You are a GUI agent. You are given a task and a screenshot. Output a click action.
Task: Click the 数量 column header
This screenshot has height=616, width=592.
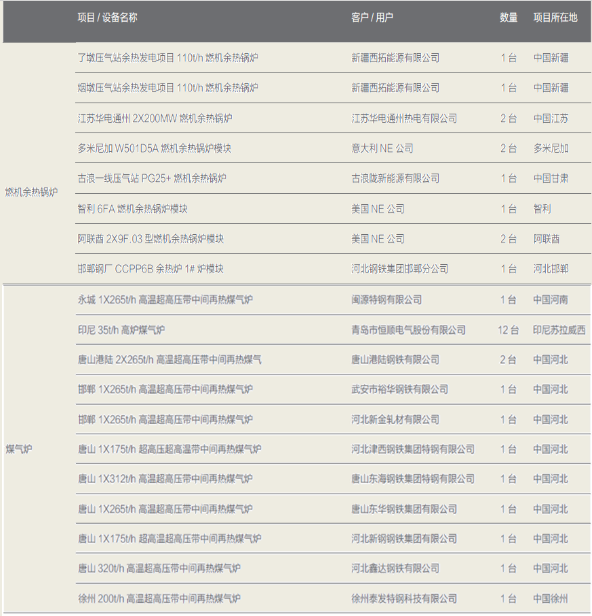[x=508, y=18]
